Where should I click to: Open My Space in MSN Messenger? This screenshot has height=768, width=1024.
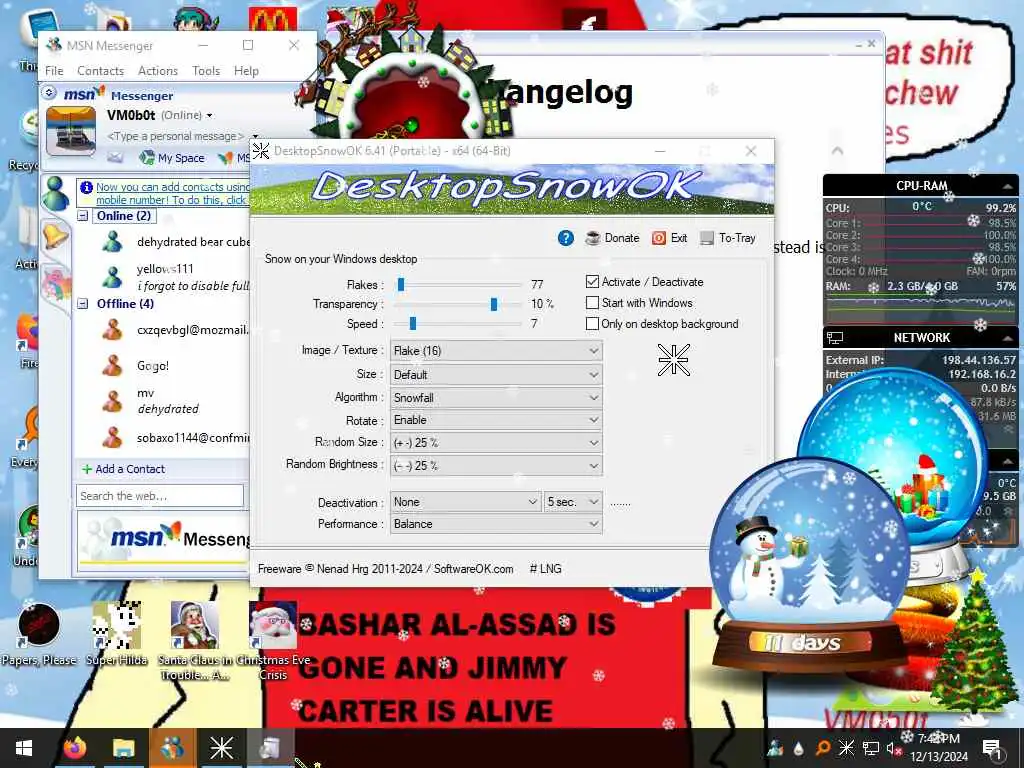tap(173, 157)
